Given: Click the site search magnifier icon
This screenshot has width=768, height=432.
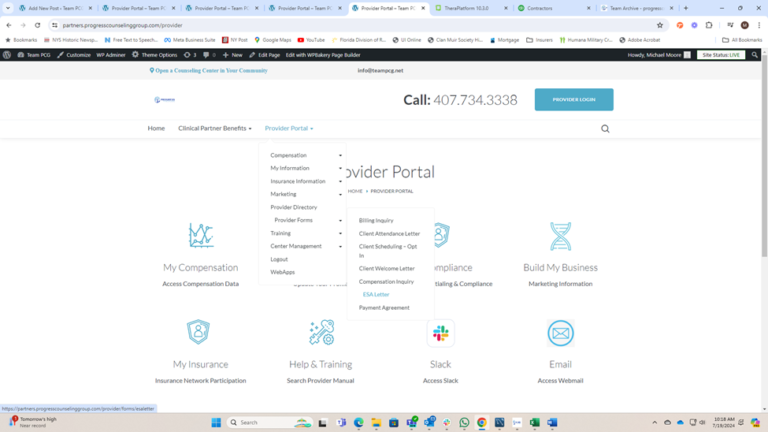Looking at the screenshot, I should click(x=605, y=129).
